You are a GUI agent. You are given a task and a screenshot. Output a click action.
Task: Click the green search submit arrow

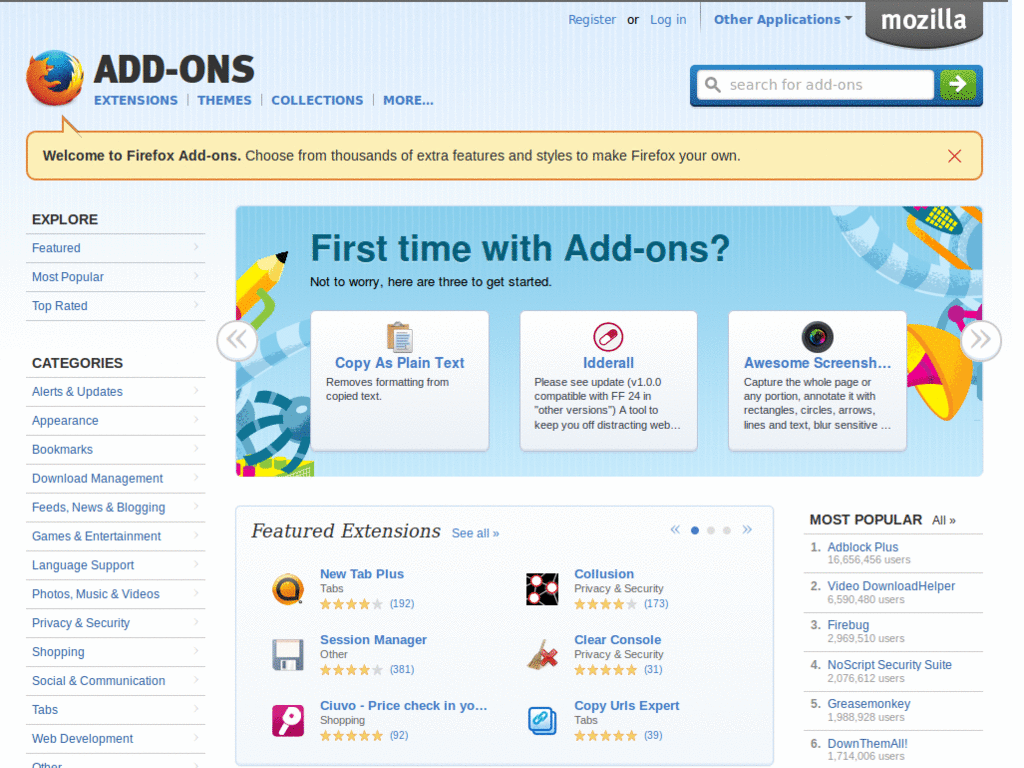[957, 84]
